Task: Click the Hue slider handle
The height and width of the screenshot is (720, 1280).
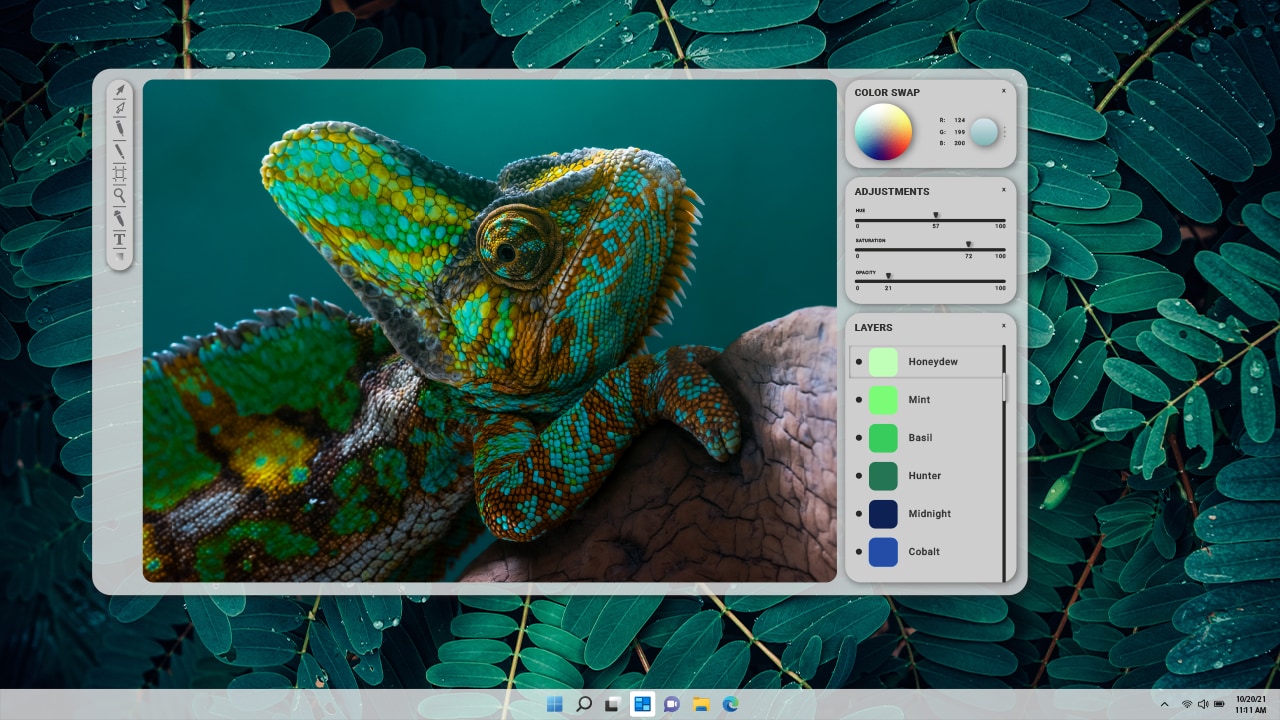Action: 936,215
